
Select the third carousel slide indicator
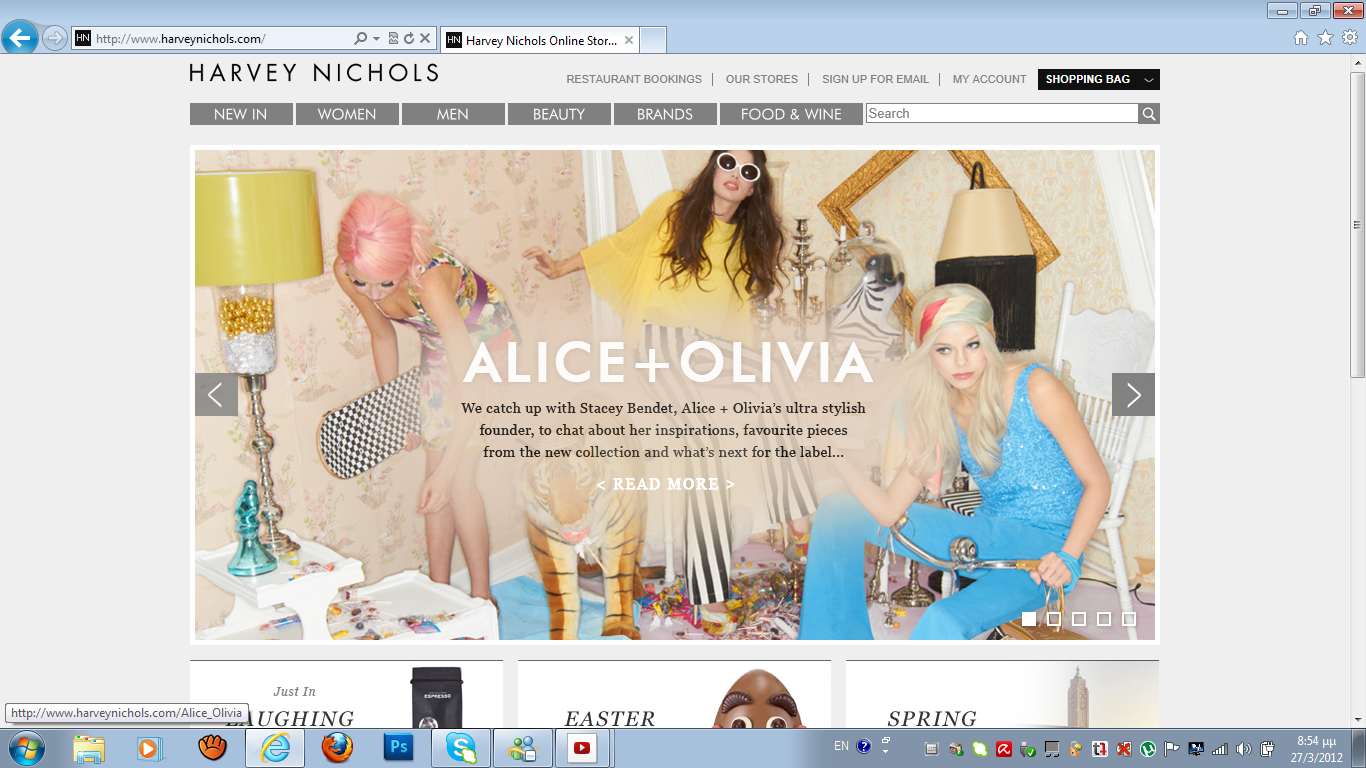[x=1079, y=619]
